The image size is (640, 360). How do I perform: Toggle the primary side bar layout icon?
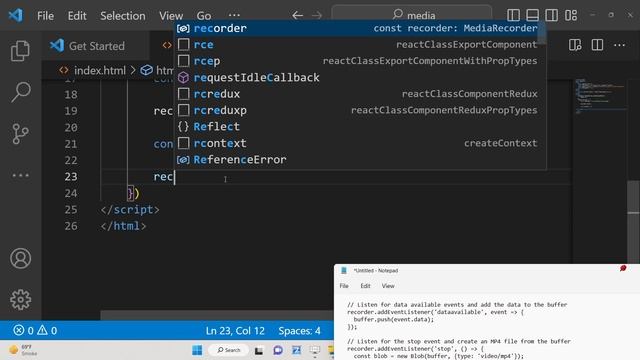tap(513, 15)
